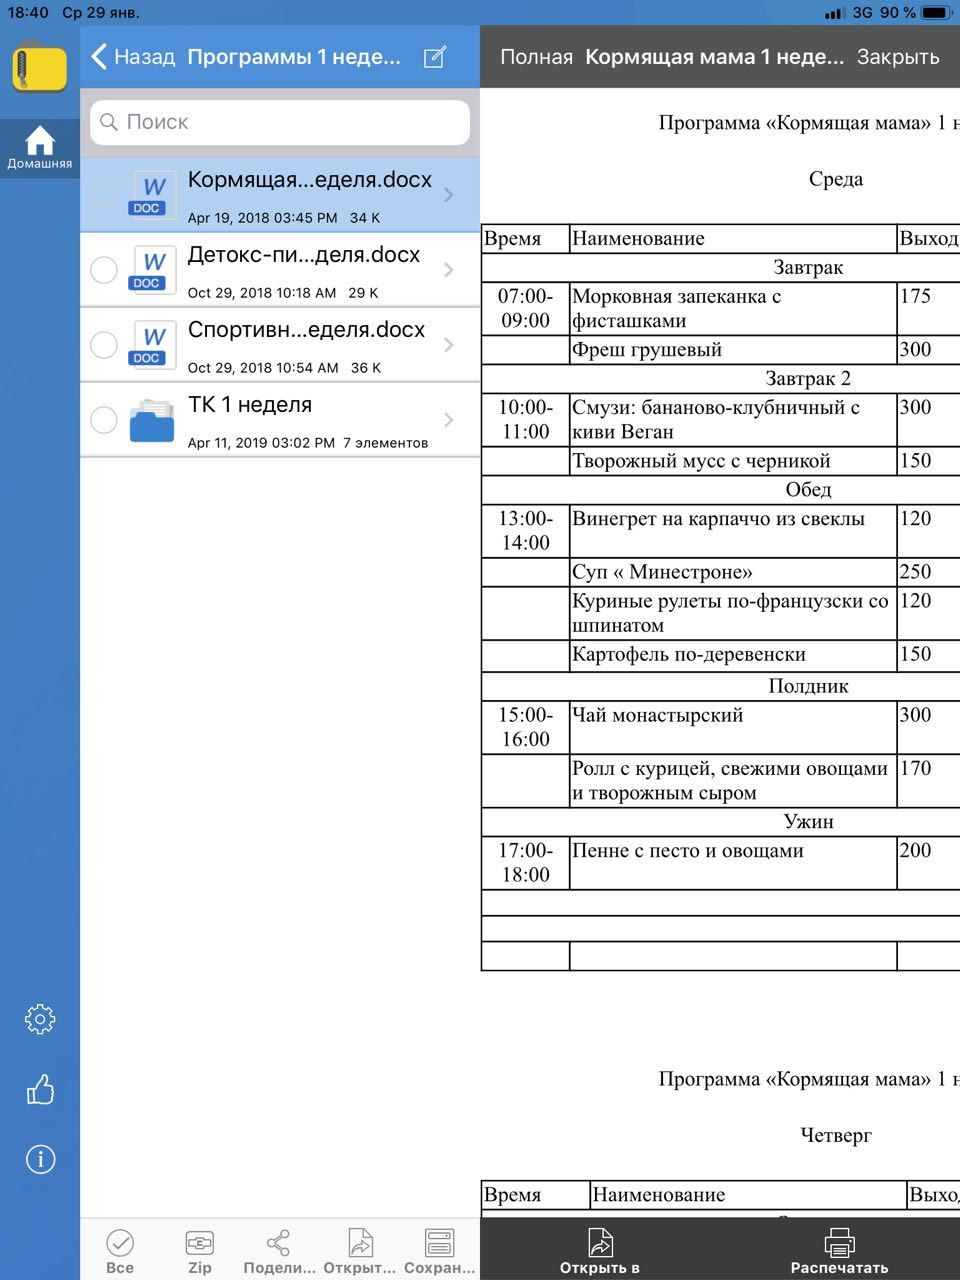Tap the Завтрак 2 section row
Viewport: 960px width, 1280px height.
[x=720, y=378]
